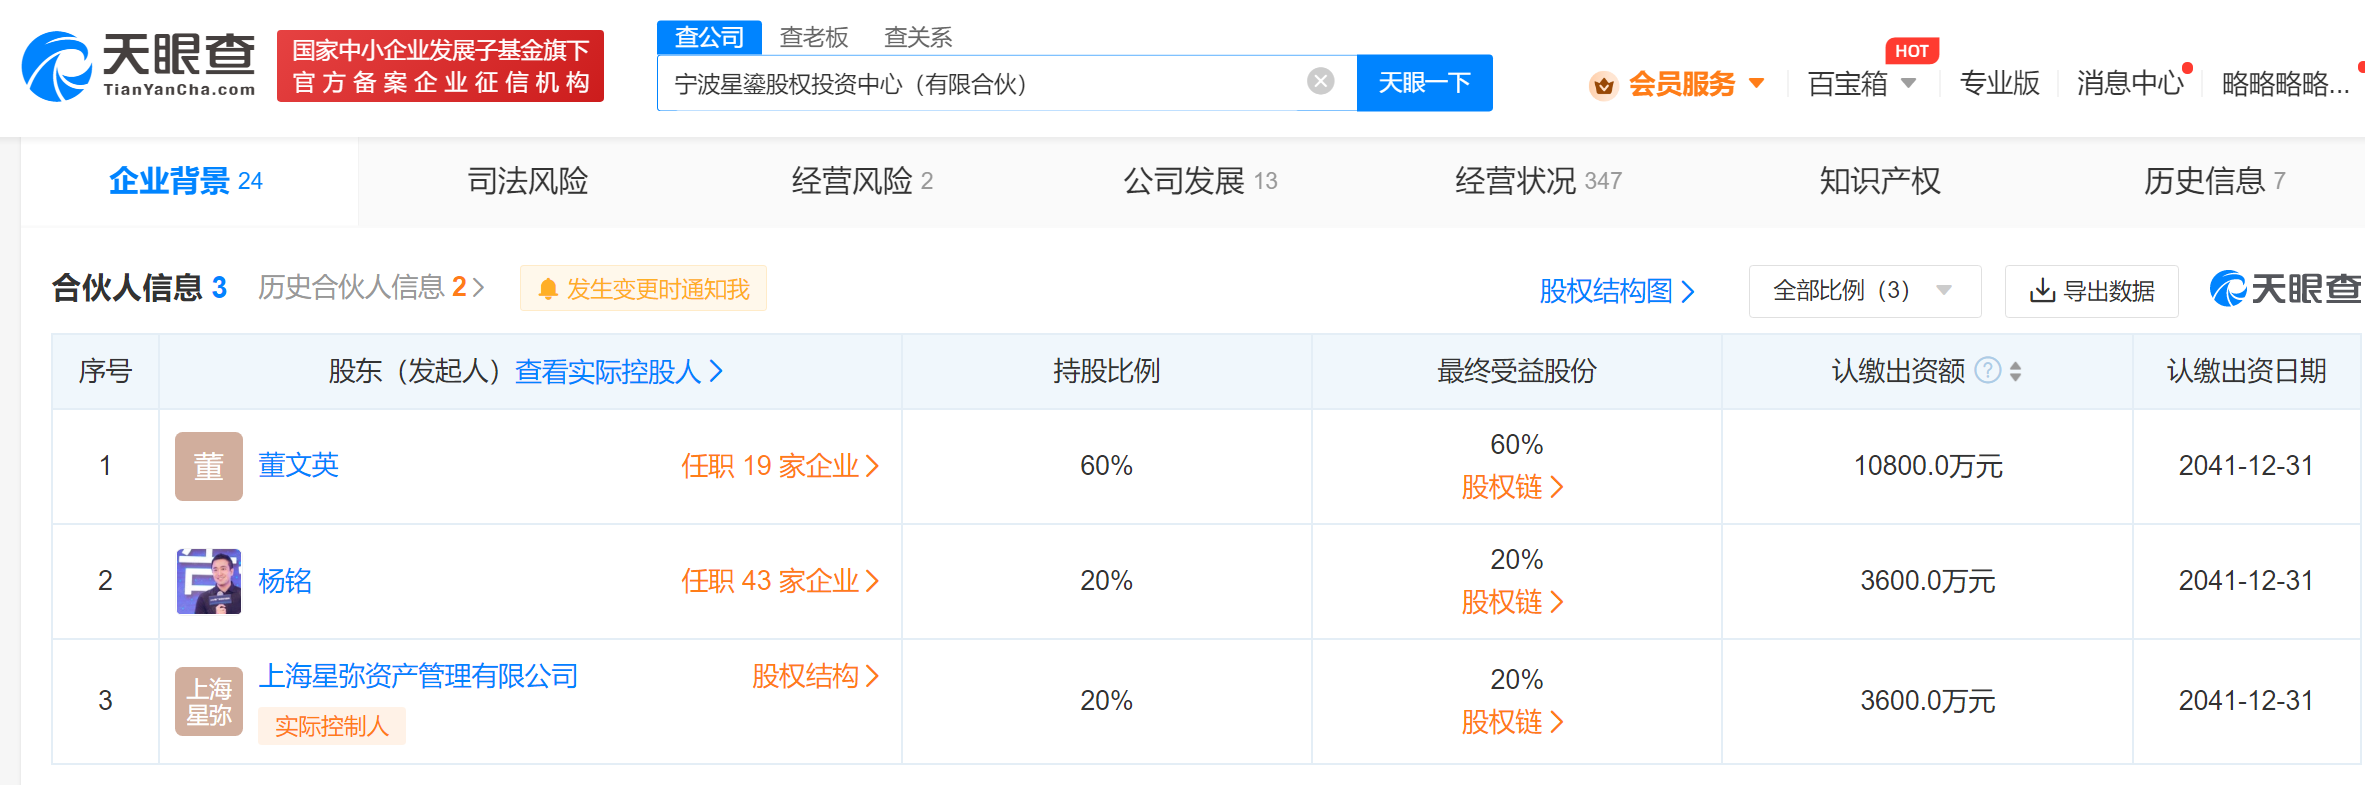The height and width of the screenshot is (785, 2365).
Task: Open the 股权结构图 link
Action: click(1616, 291)
